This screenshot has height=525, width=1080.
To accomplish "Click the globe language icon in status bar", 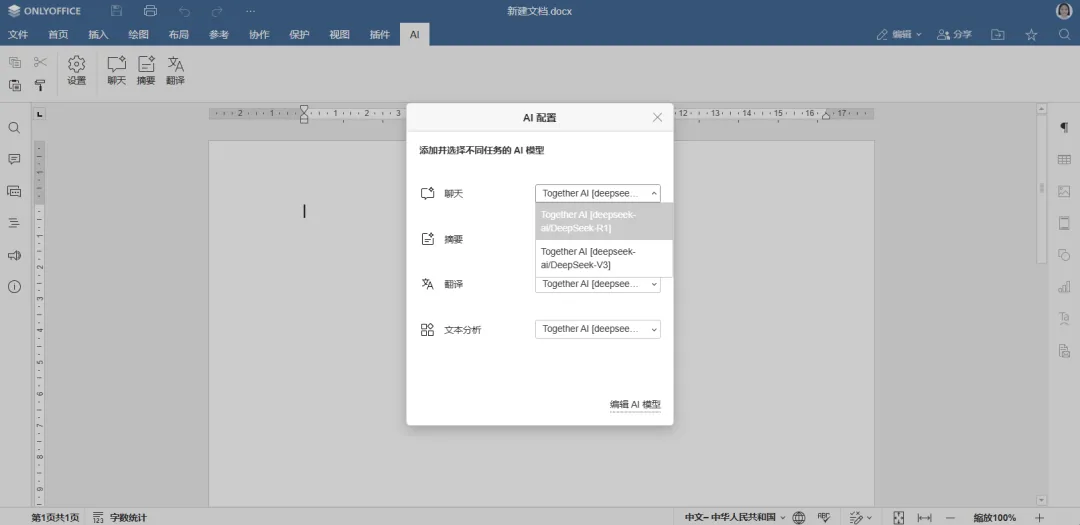I will click(799, 517).
